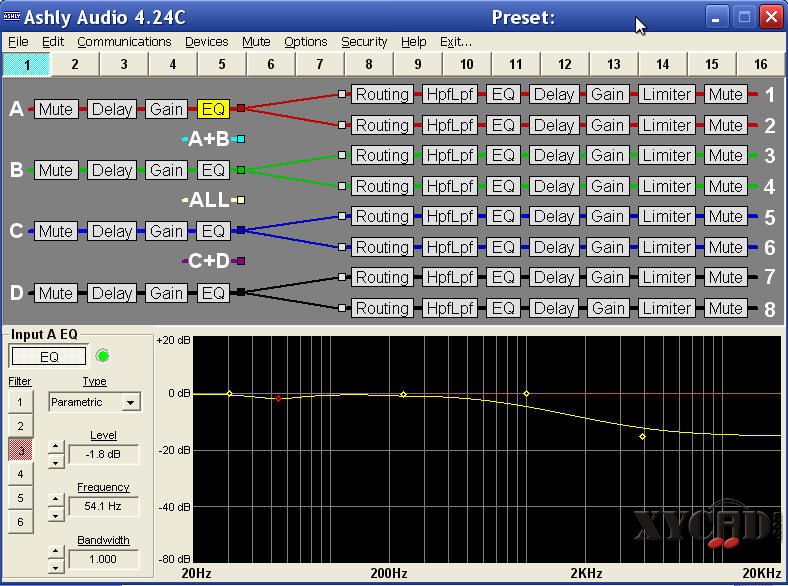Click input C blue routing node
This screenshot has width=788, height=586.
tap(241, 230)
